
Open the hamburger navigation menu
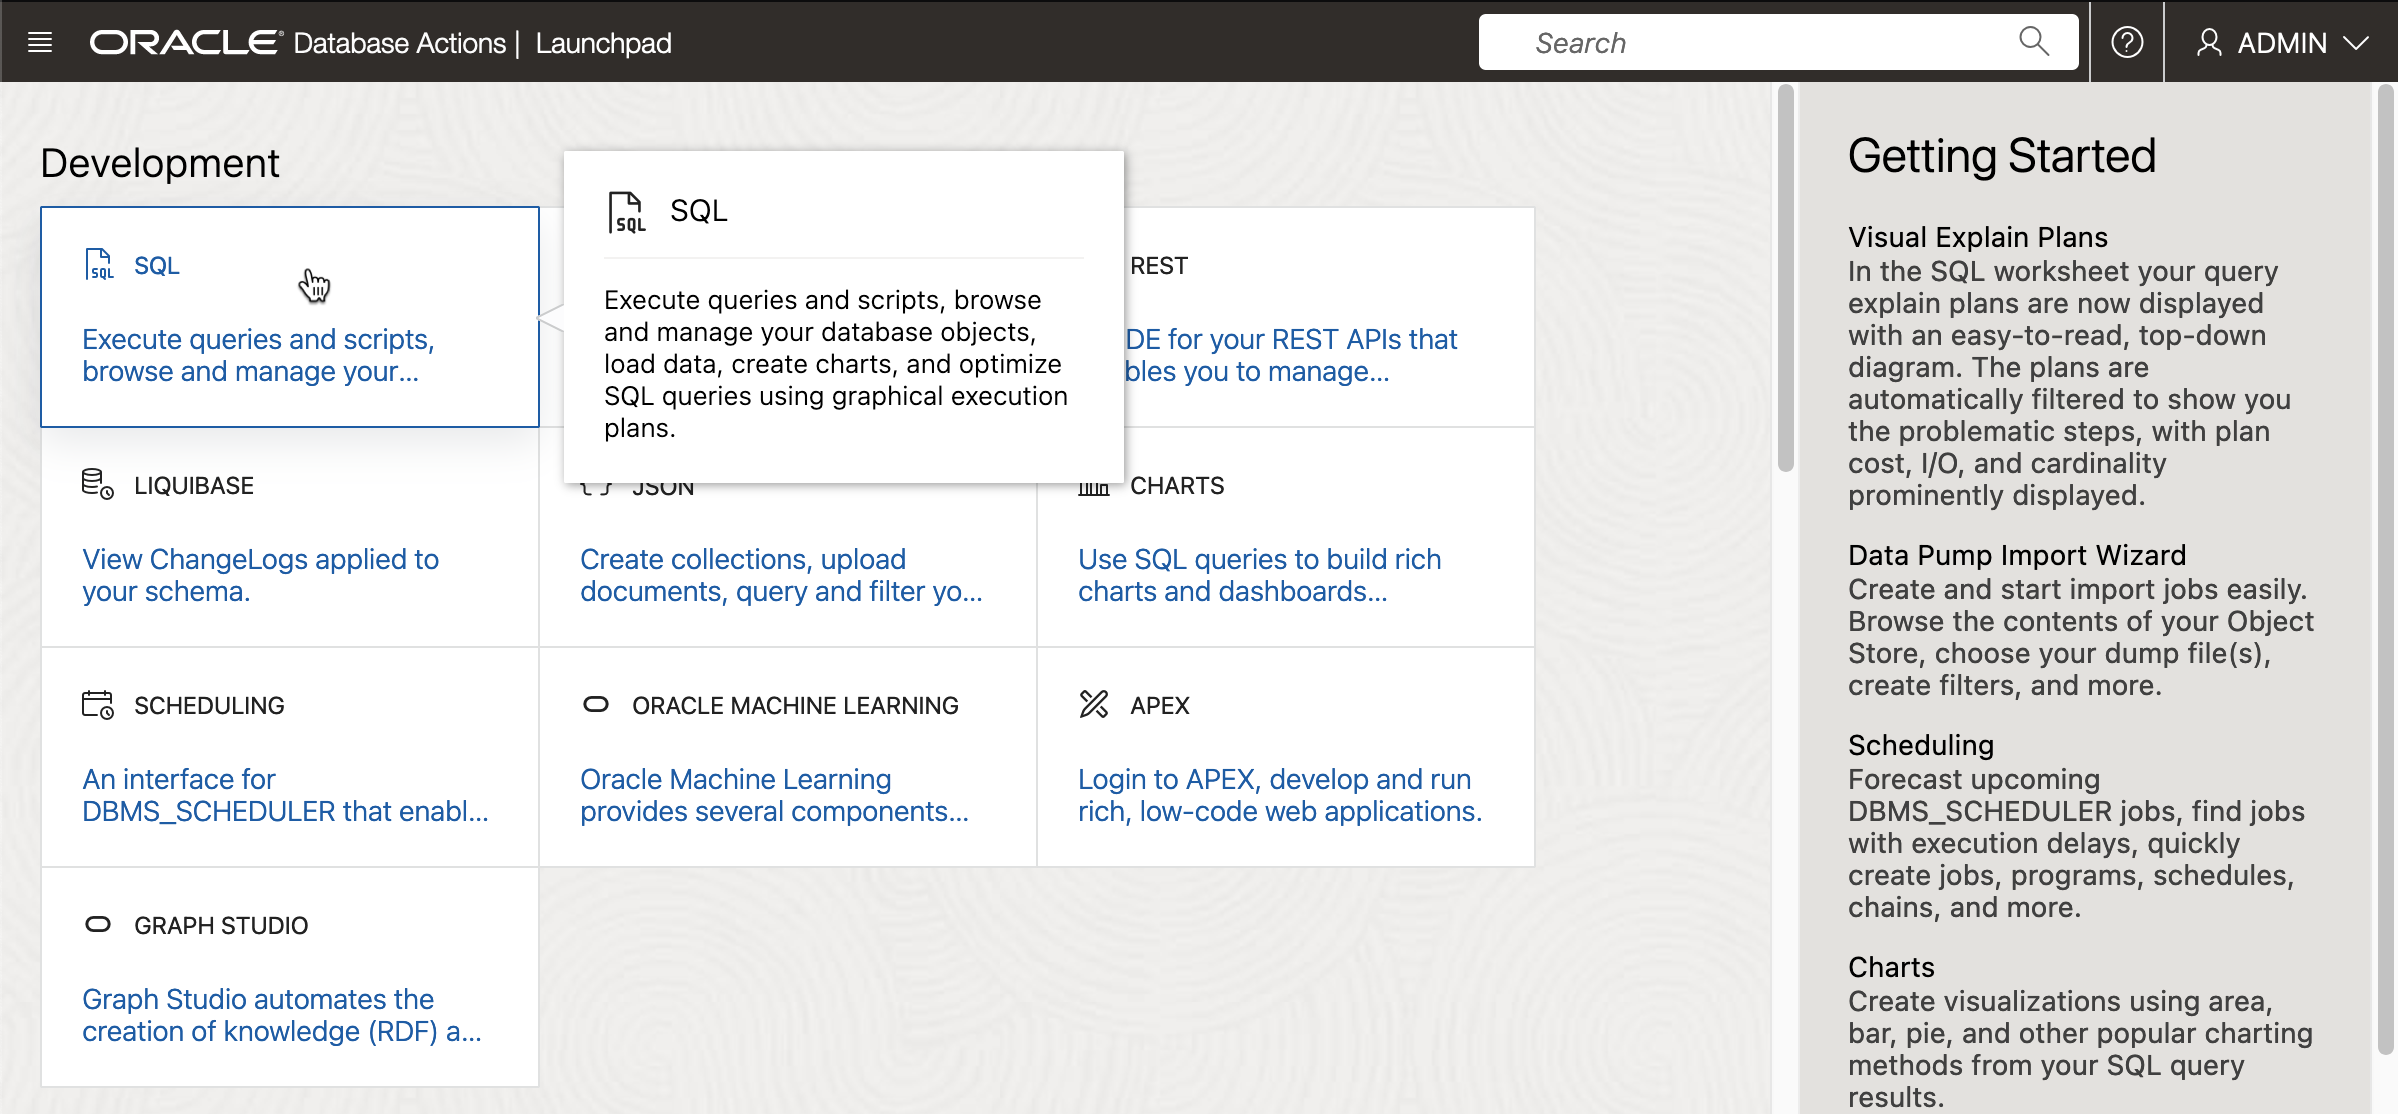click(40, 42)
